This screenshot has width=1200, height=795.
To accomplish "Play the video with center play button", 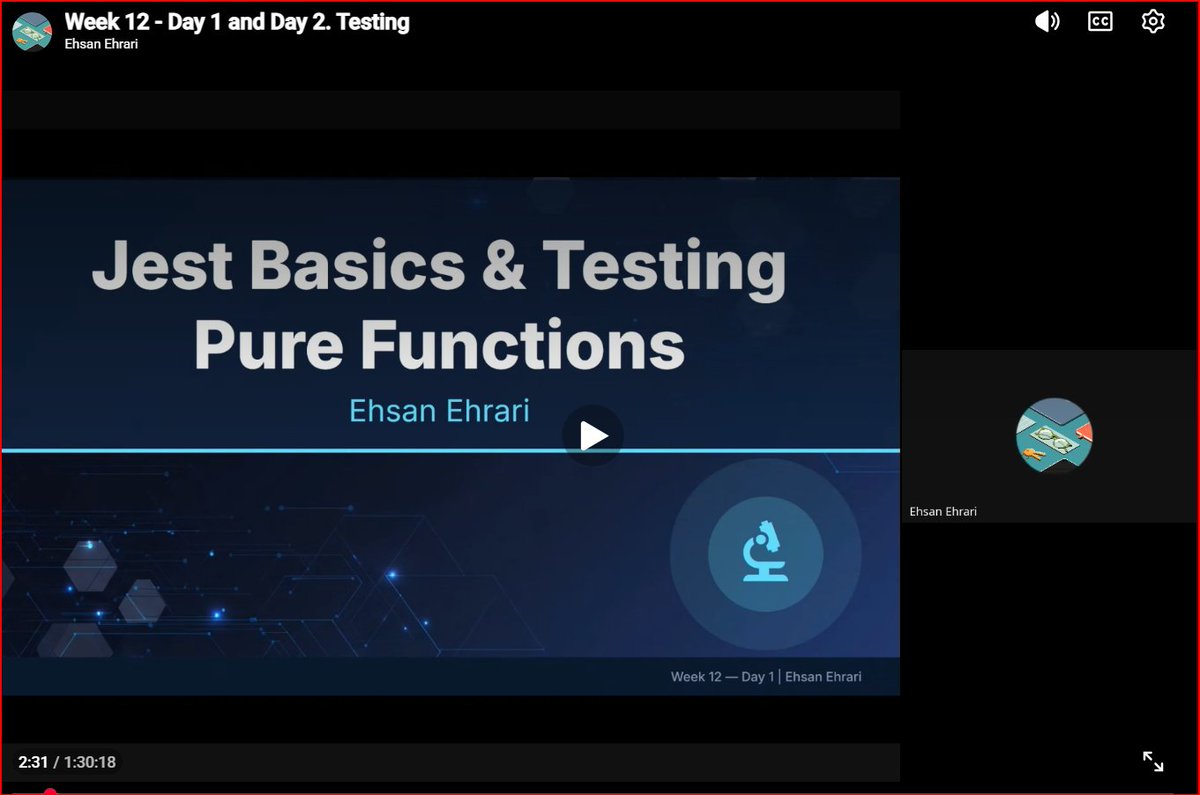I will coord(593,436).
